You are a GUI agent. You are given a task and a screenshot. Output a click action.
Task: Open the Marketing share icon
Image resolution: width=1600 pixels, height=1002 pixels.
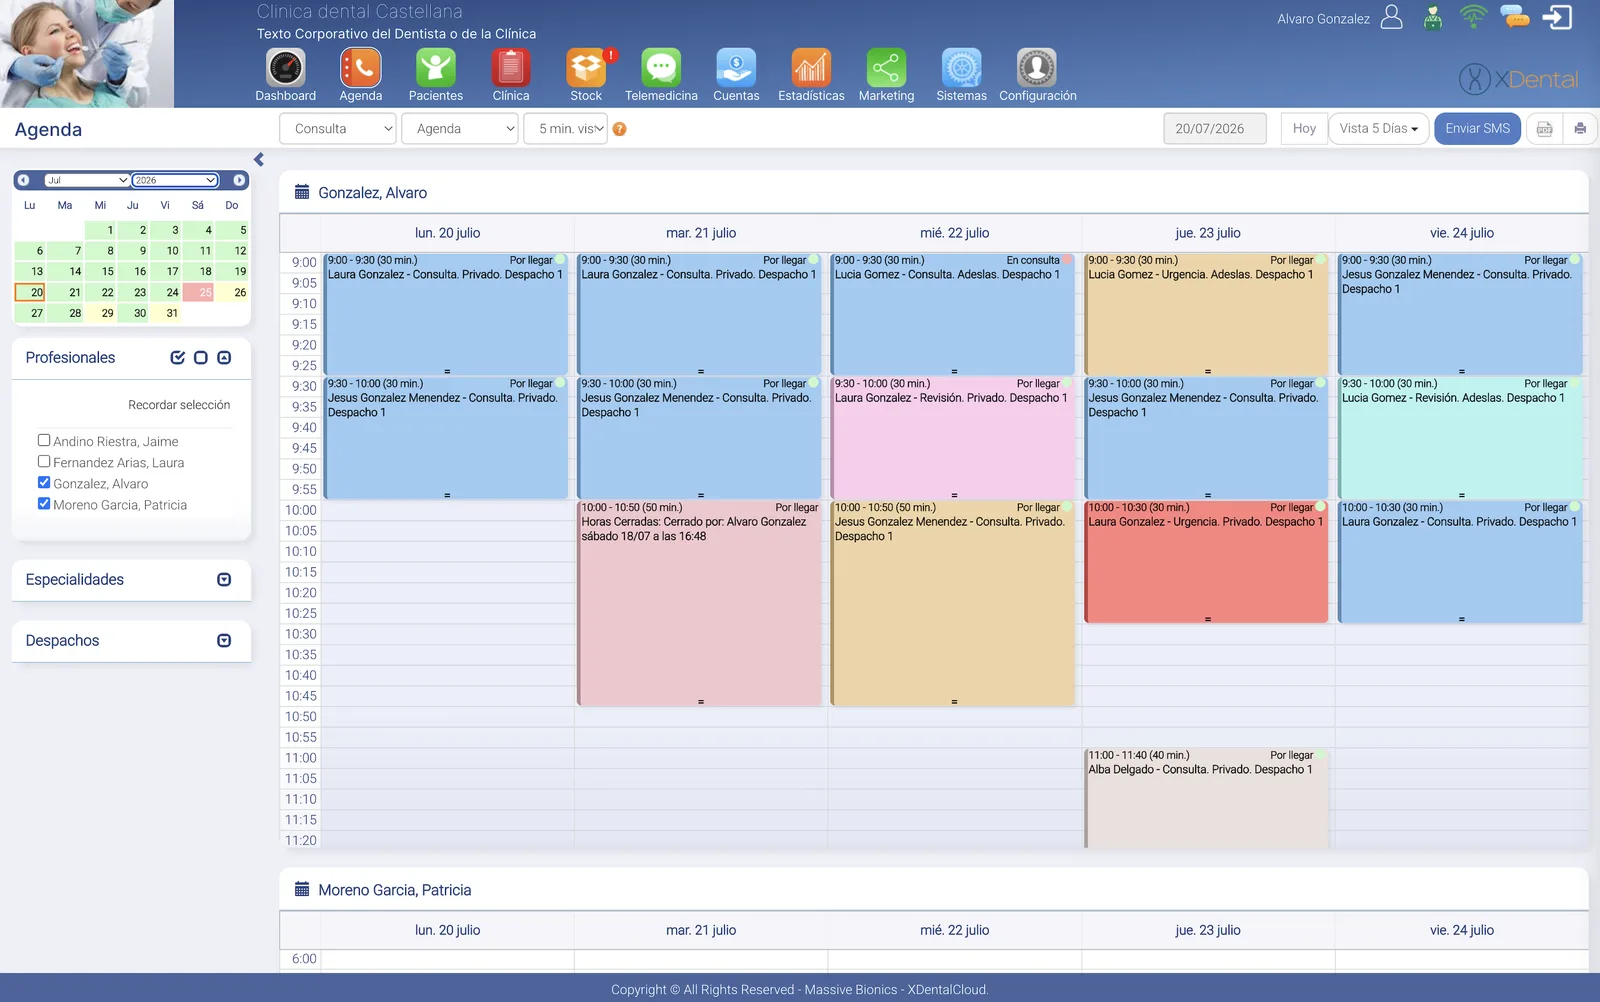pos(886,68)
